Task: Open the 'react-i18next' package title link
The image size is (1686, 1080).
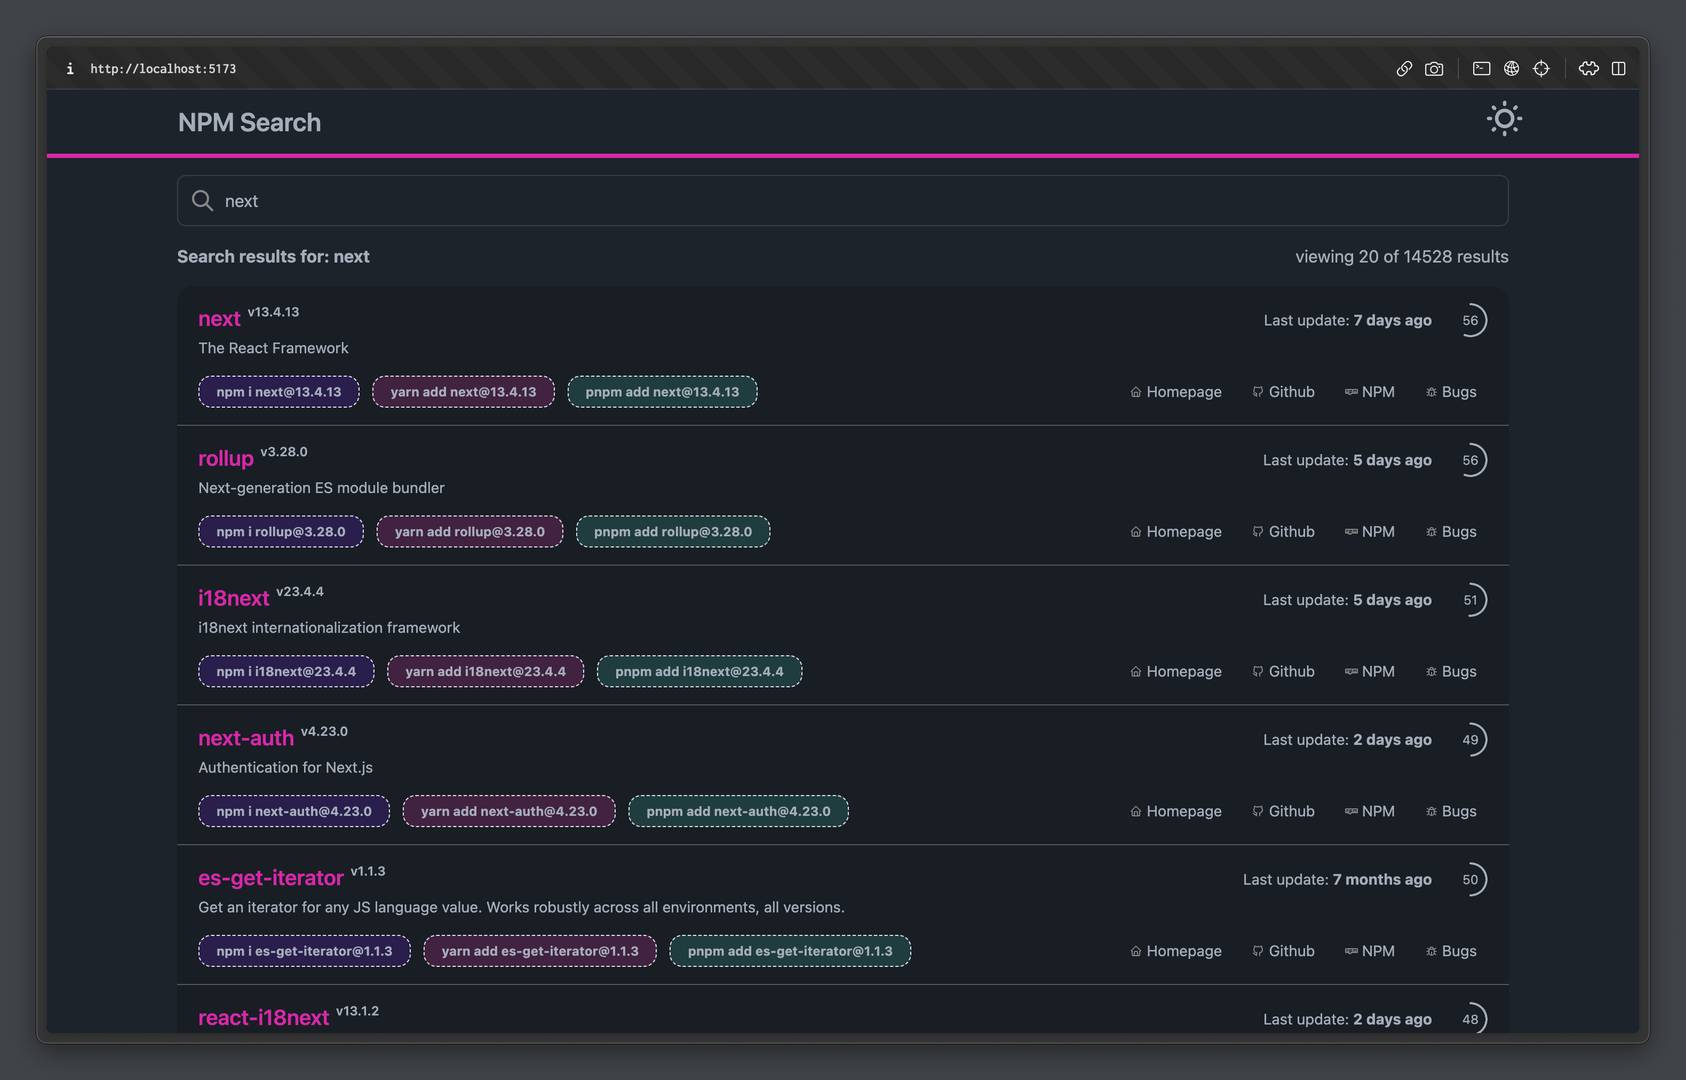Action: click(x=264, y=1018)
